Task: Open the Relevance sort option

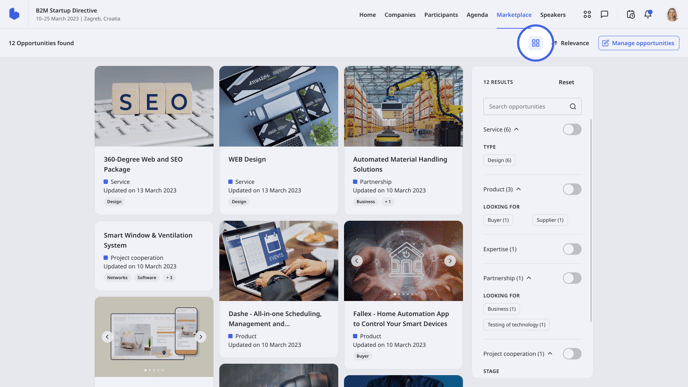Action: (x=570, y=43)
